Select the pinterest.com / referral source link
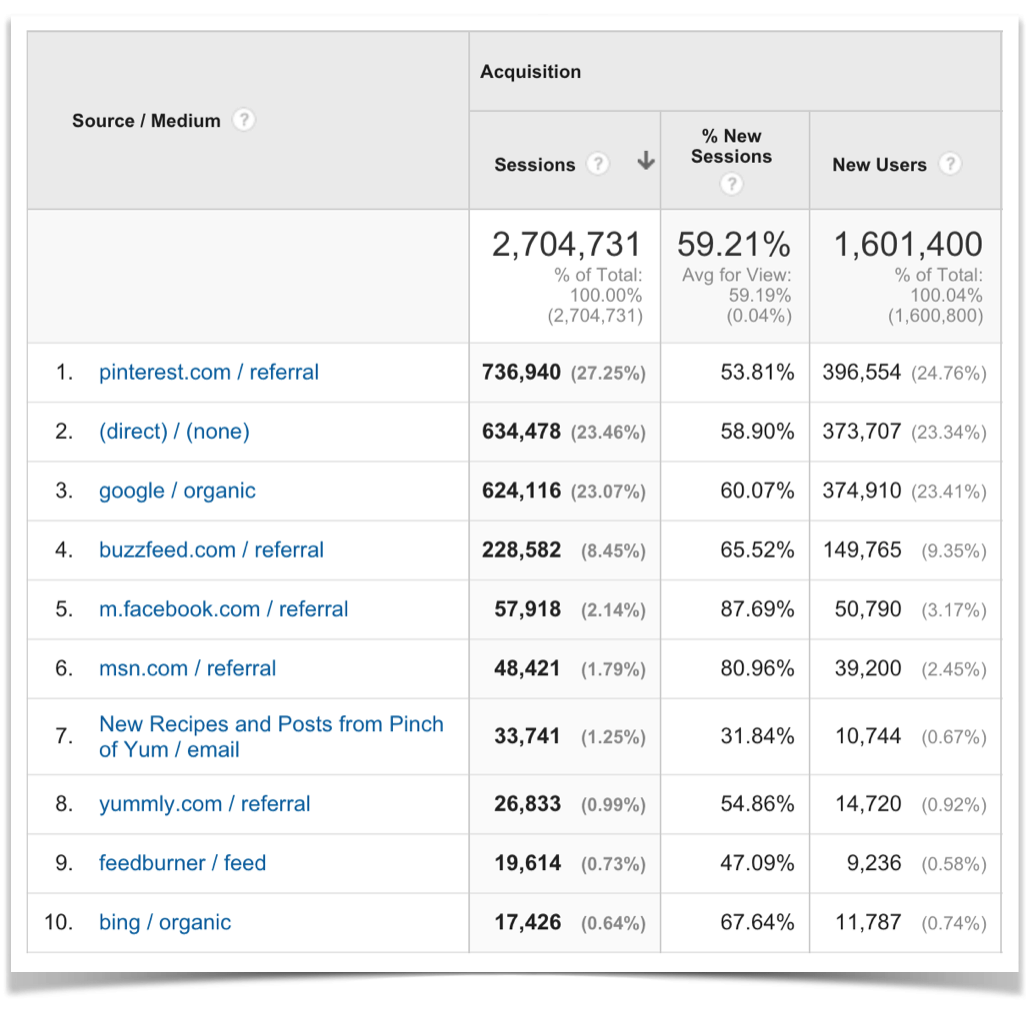The height and width of the screenshot is (1010, 1032). pyautogui.click(x=208, y=372)
